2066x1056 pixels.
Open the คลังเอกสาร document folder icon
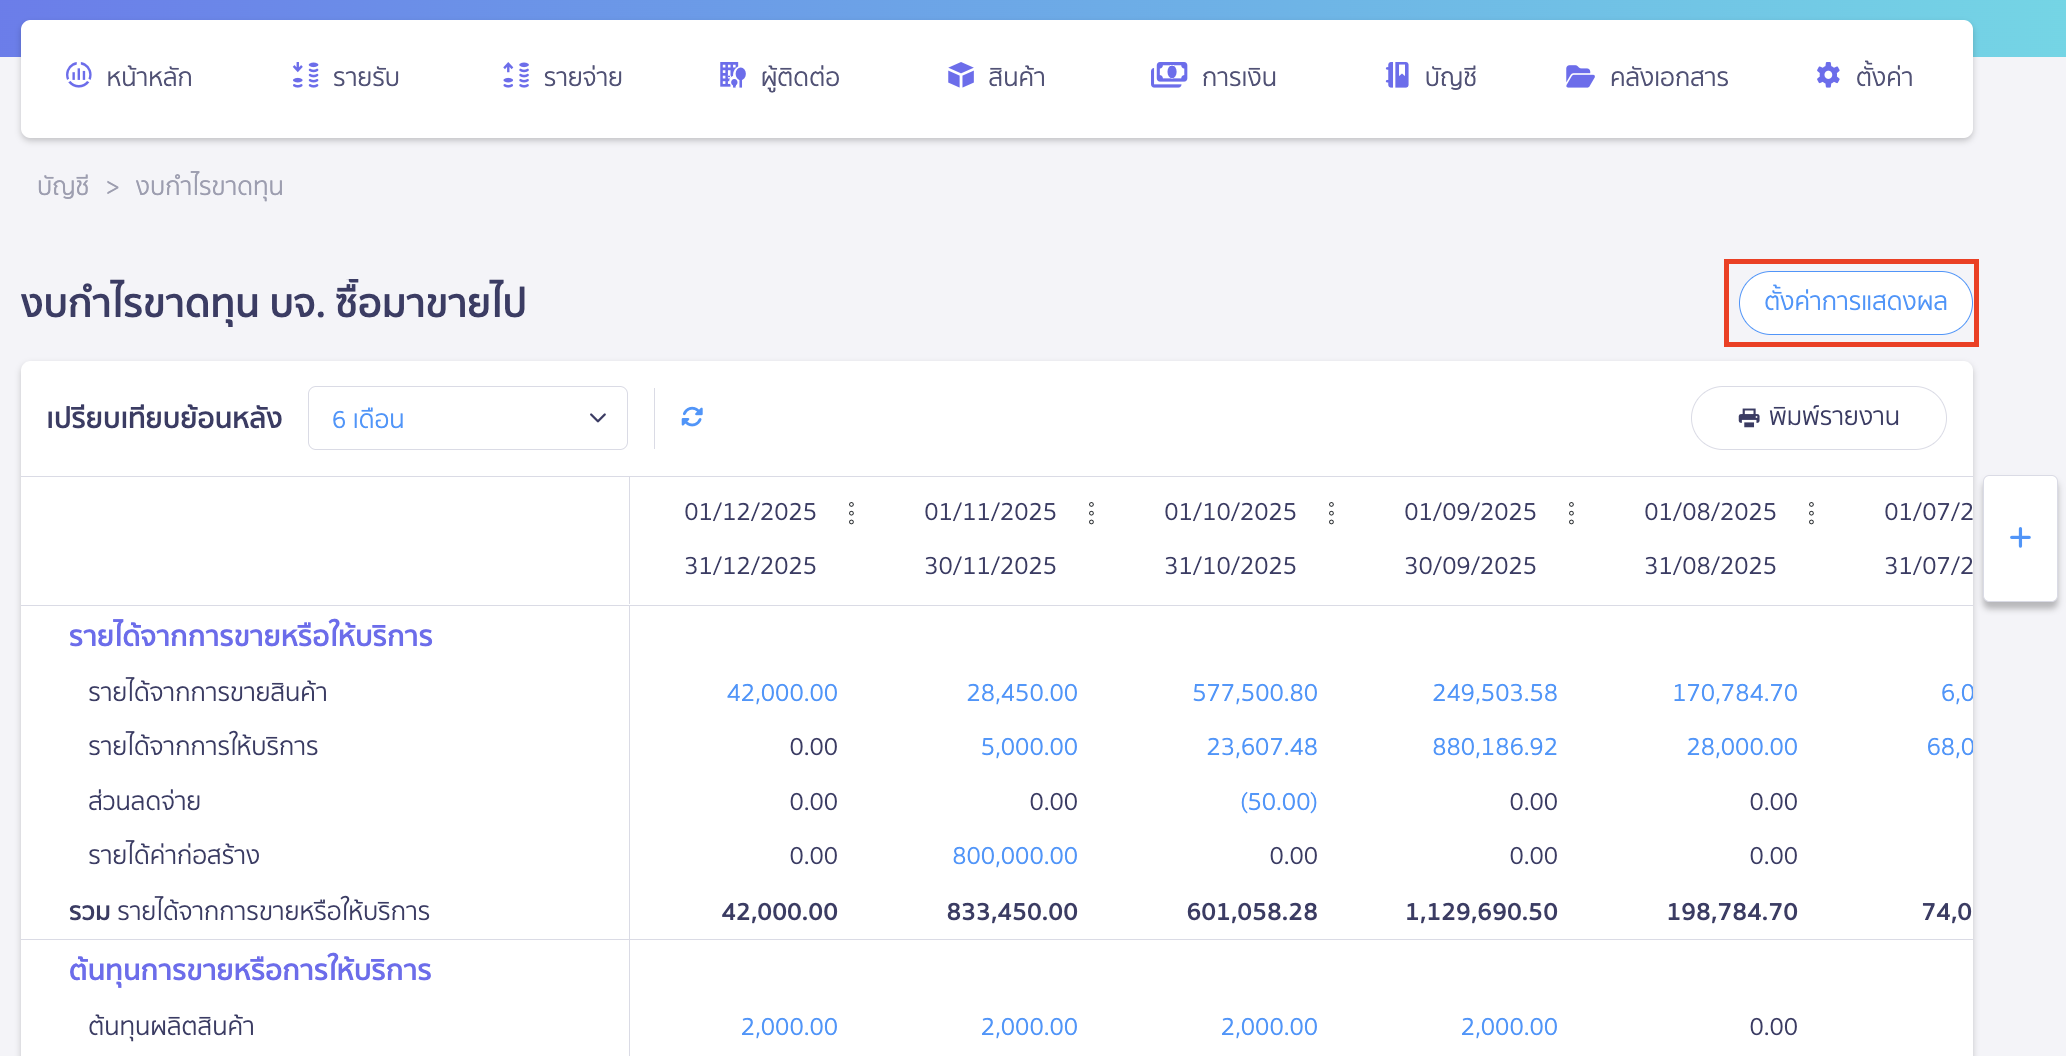(x=1579, y=75)
